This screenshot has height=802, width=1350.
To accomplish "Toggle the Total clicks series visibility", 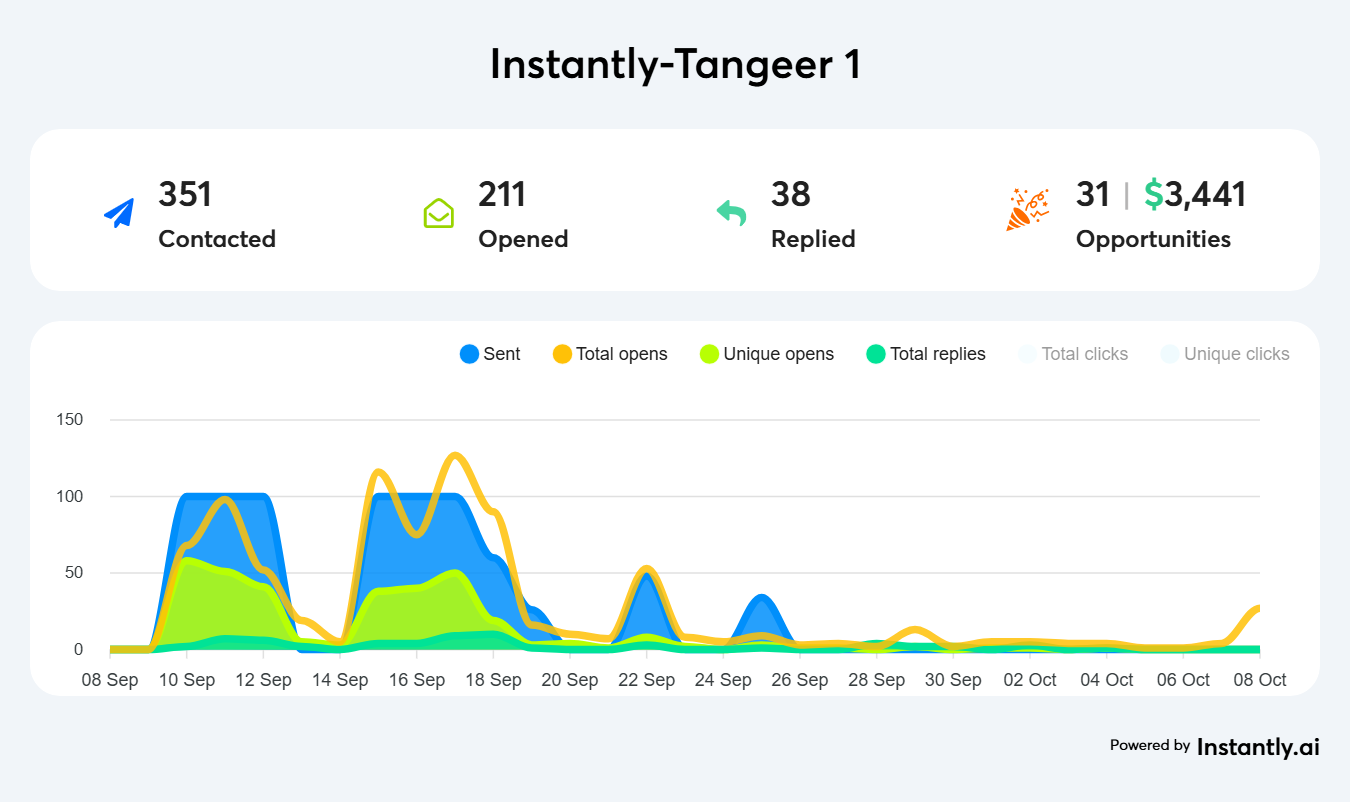I will point(1072,354).
